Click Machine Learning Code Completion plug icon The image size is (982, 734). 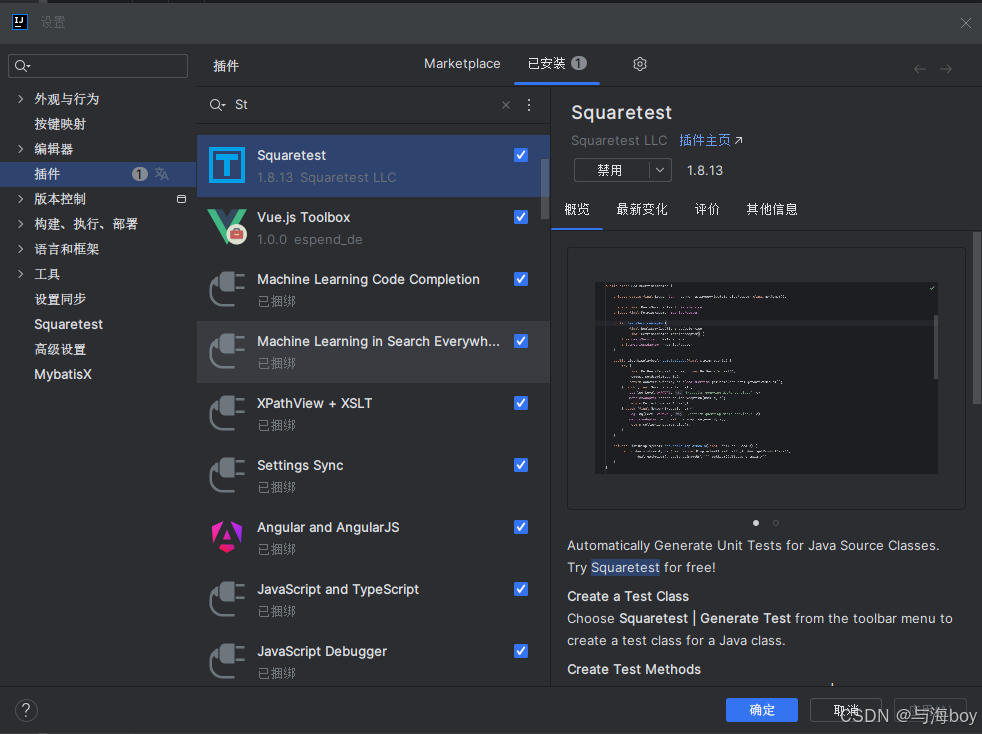[x=227, y=289]
